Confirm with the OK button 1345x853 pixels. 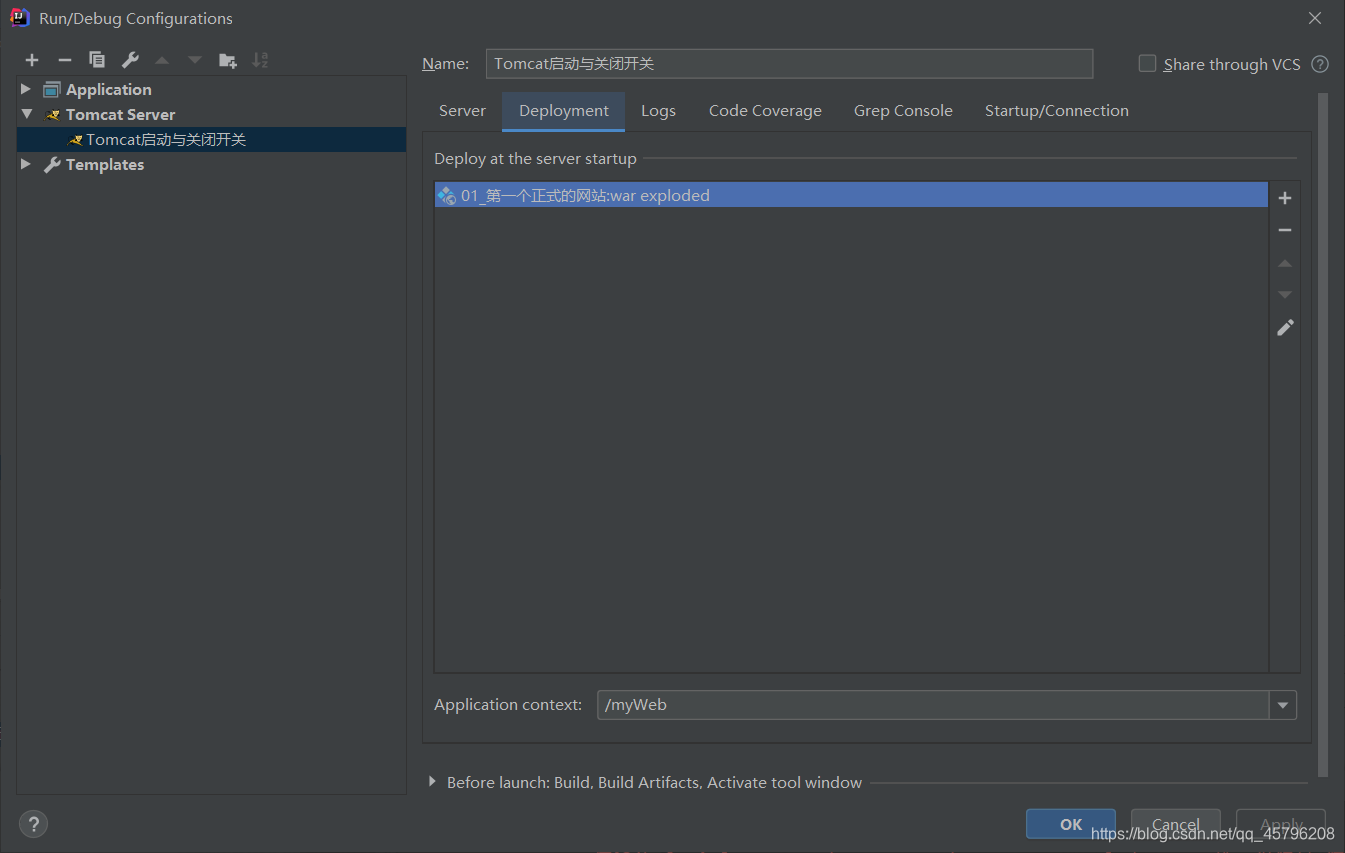[1071, 824]
